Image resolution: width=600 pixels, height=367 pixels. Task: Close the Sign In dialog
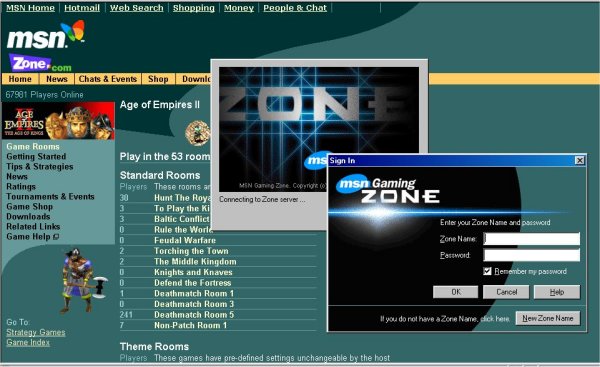click(580, 160)
